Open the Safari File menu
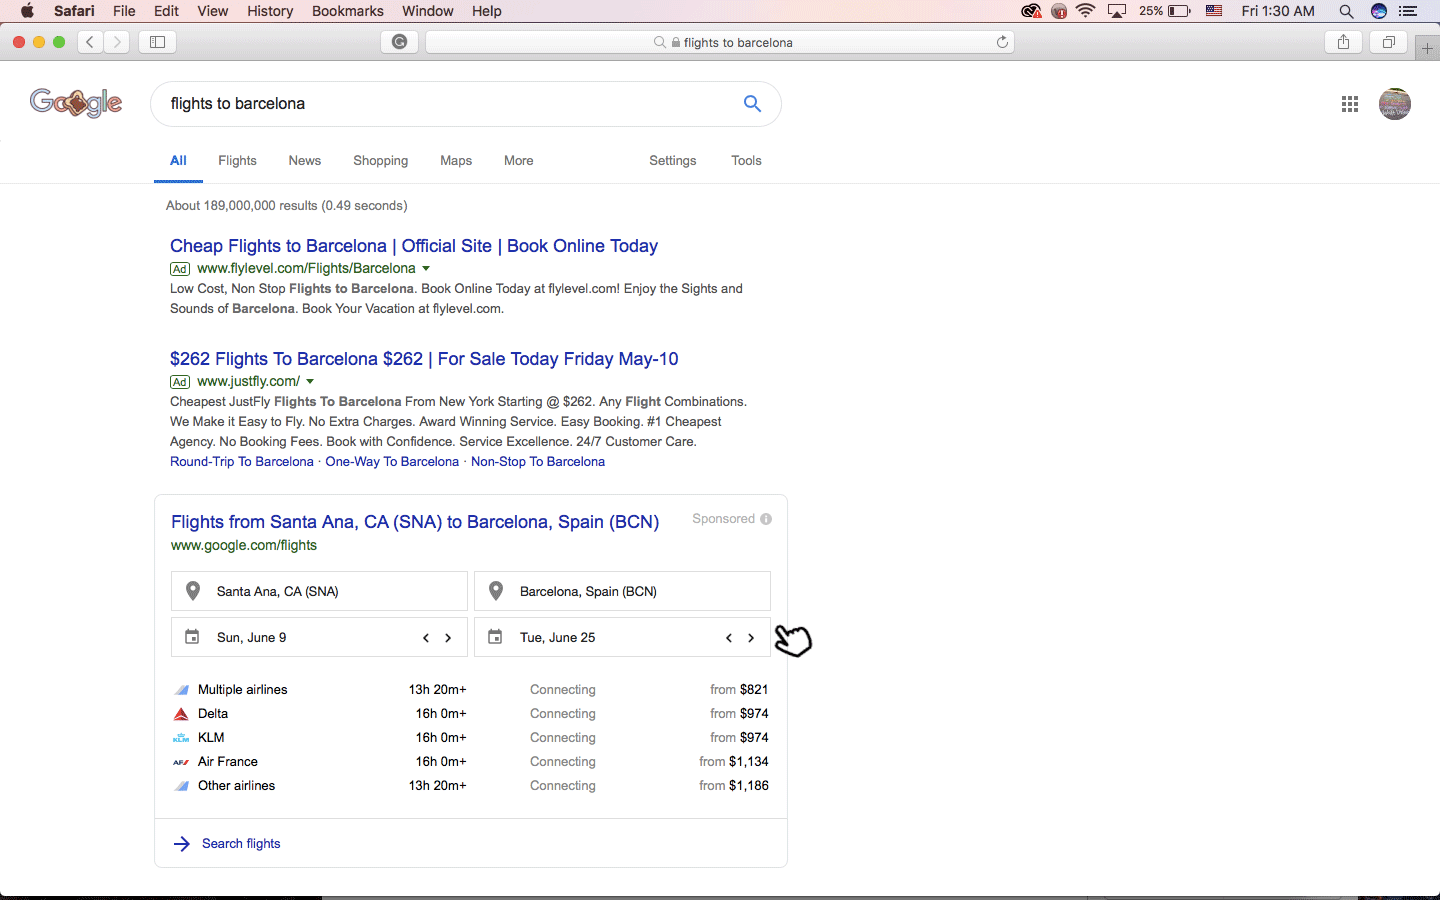1440x900 pixels. tap(124, 11)
